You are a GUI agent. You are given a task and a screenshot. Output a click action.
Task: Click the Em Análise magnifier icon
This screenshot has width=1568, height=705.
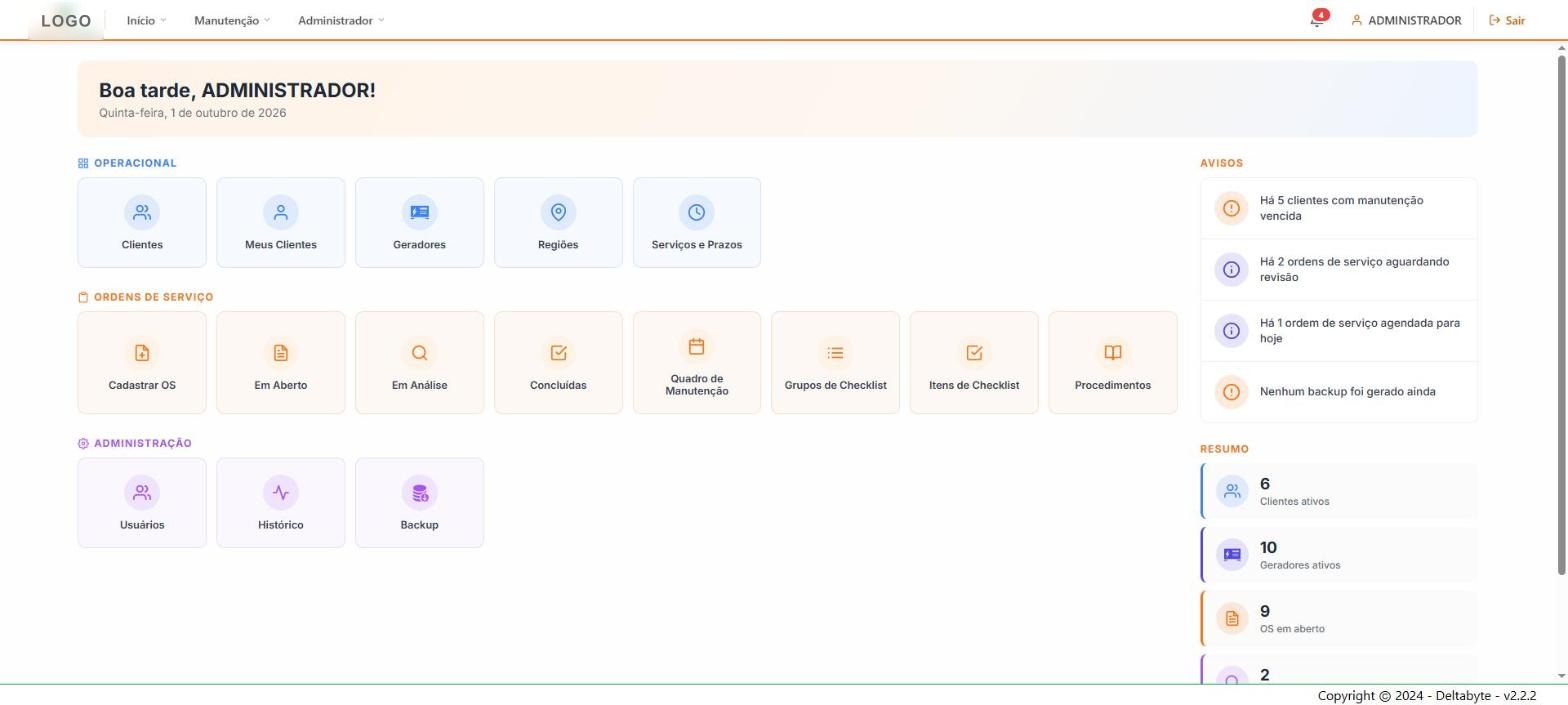pyautogui.click(x=419, y=353)
